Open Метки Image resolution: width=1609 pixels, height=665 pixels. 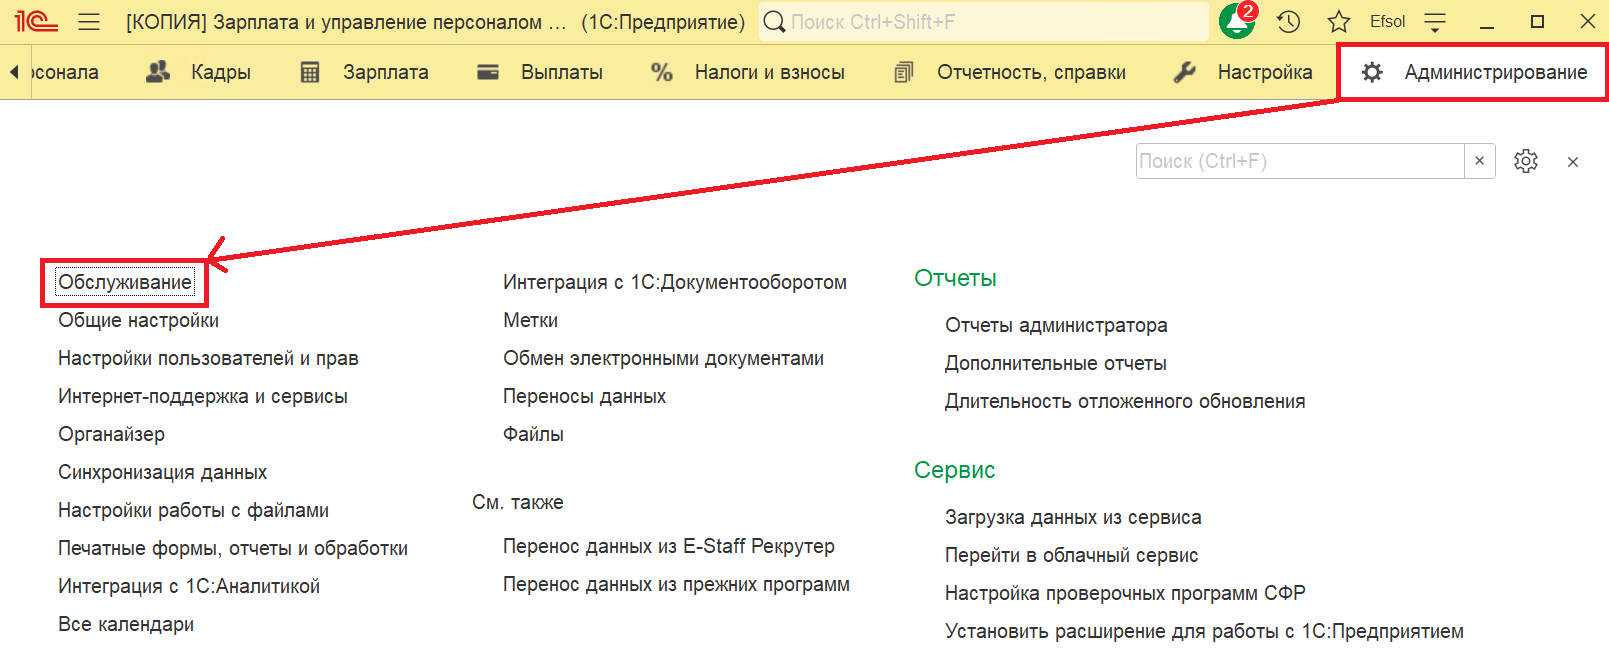coord(530,320)
